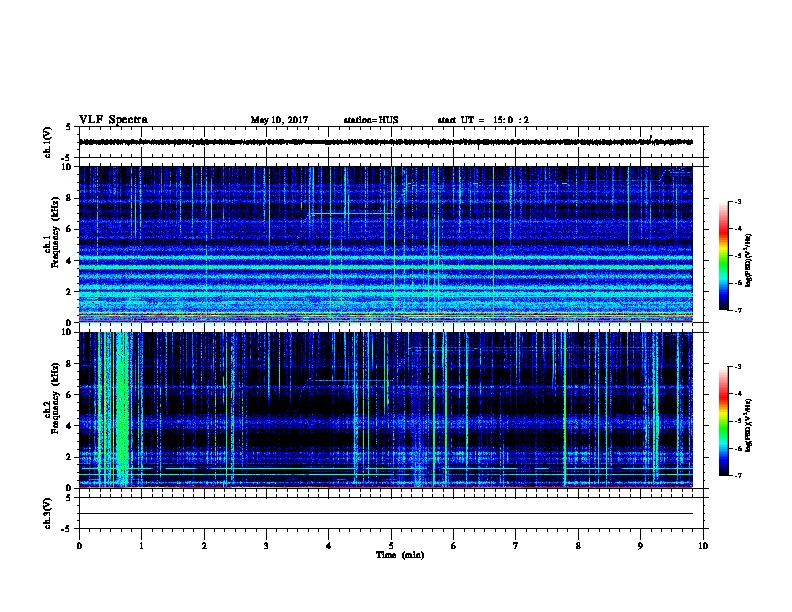
Task: Click time axis tick label "2"
Action: (x=204, y=546)
